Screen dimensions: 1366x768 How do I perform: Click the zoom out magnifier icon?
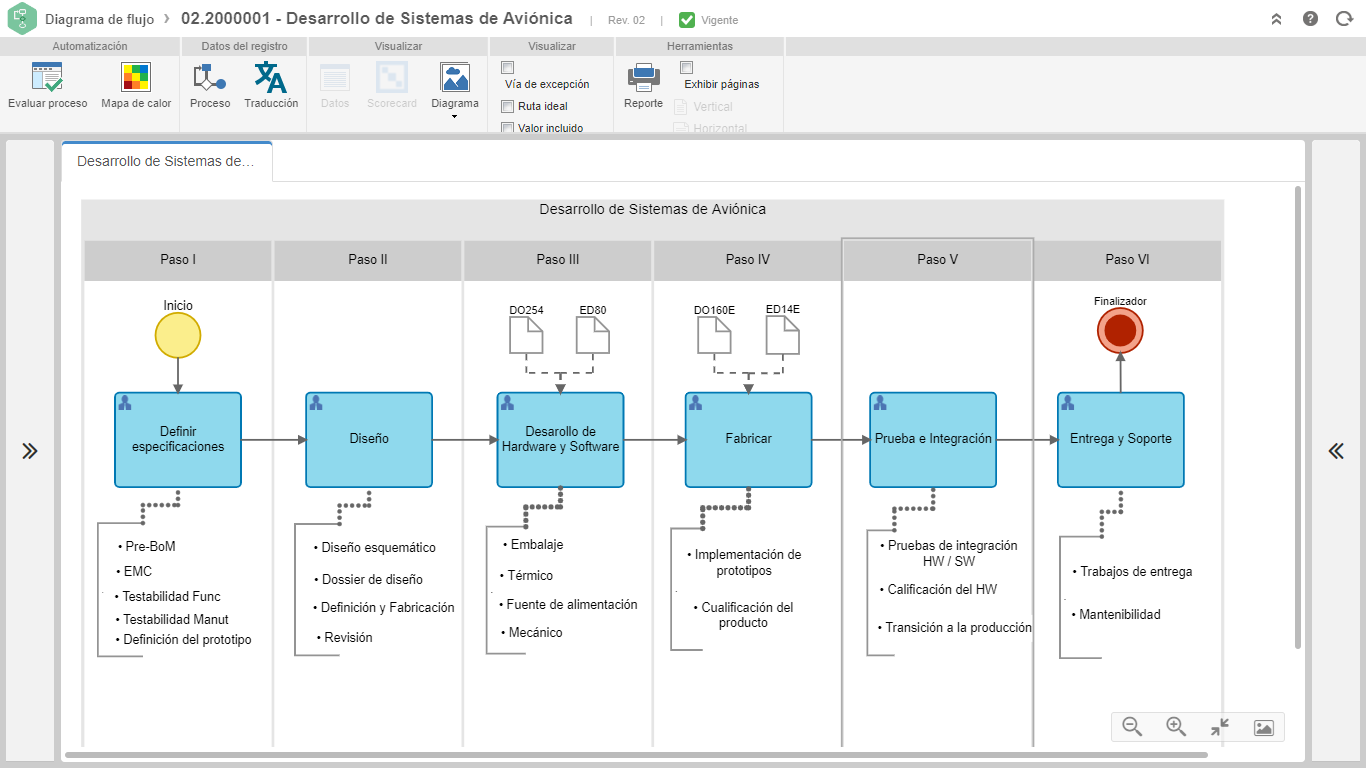click(x=1132, y=727)
